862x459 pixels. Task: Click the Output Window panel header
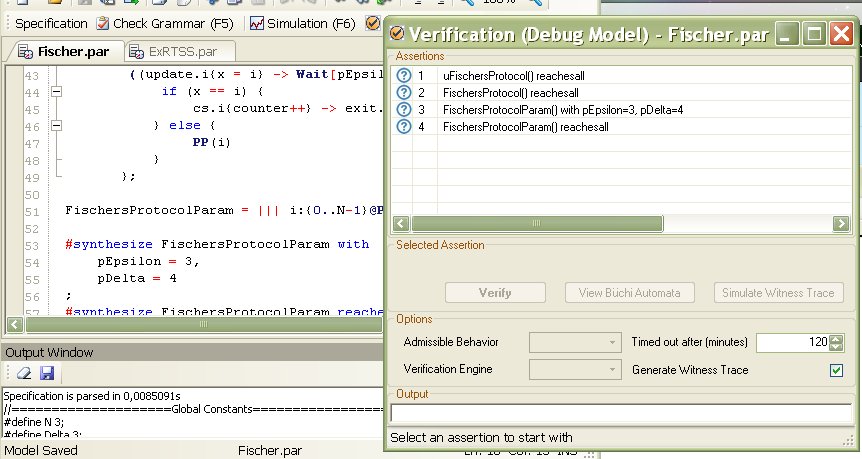(x=192, y=352)
